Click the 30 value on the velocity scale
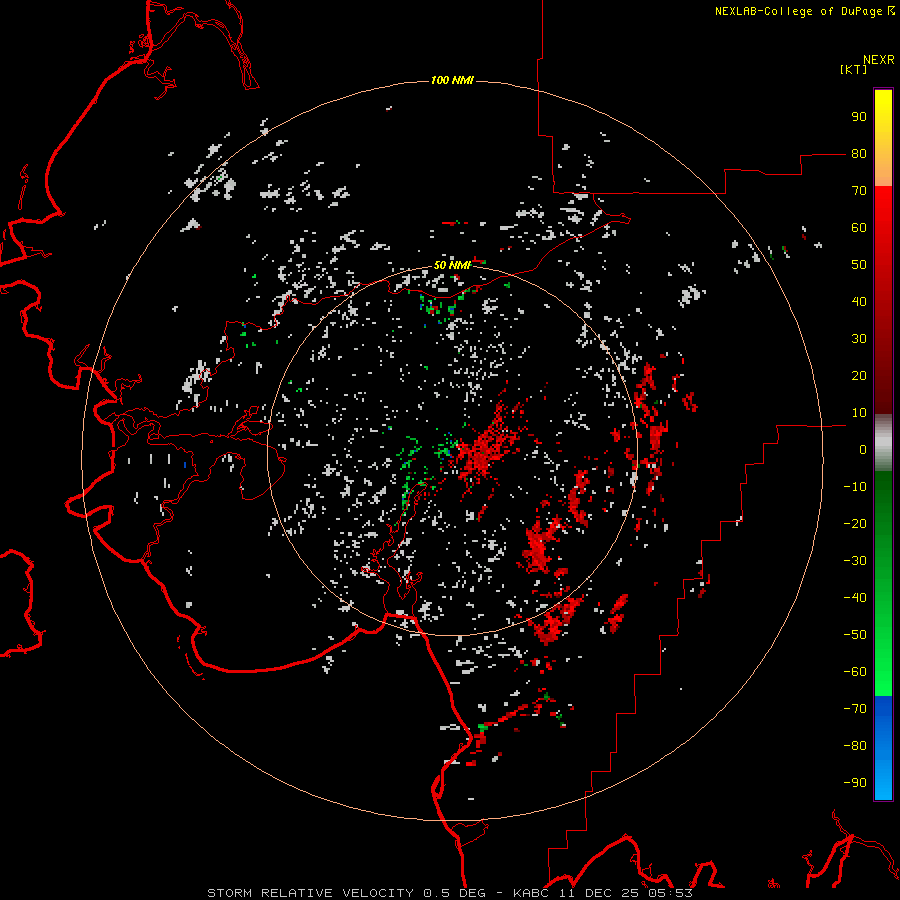The image size is (900, 900). pos(859,339)
